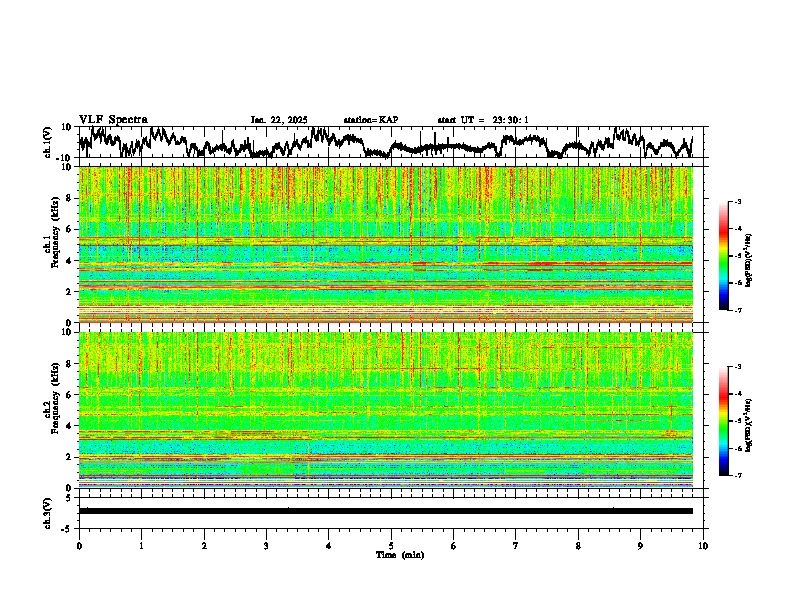
Task: Click tick label "0" on the Time axis
Action: [x=79, y=546]
